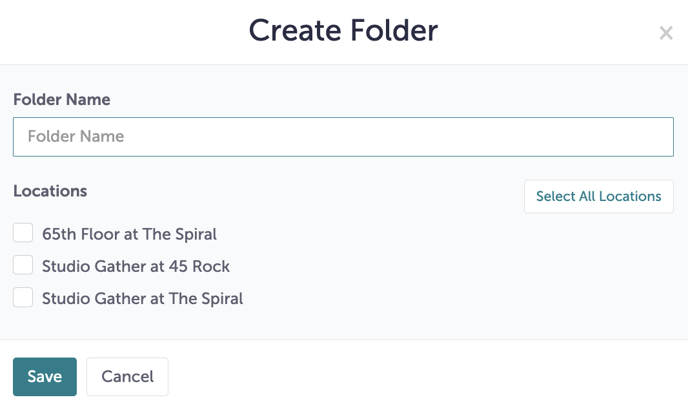Click the 'Studio Gather at The Spiral' label text
This screenshot has height=411, width=688.
[x=142, y=298]
